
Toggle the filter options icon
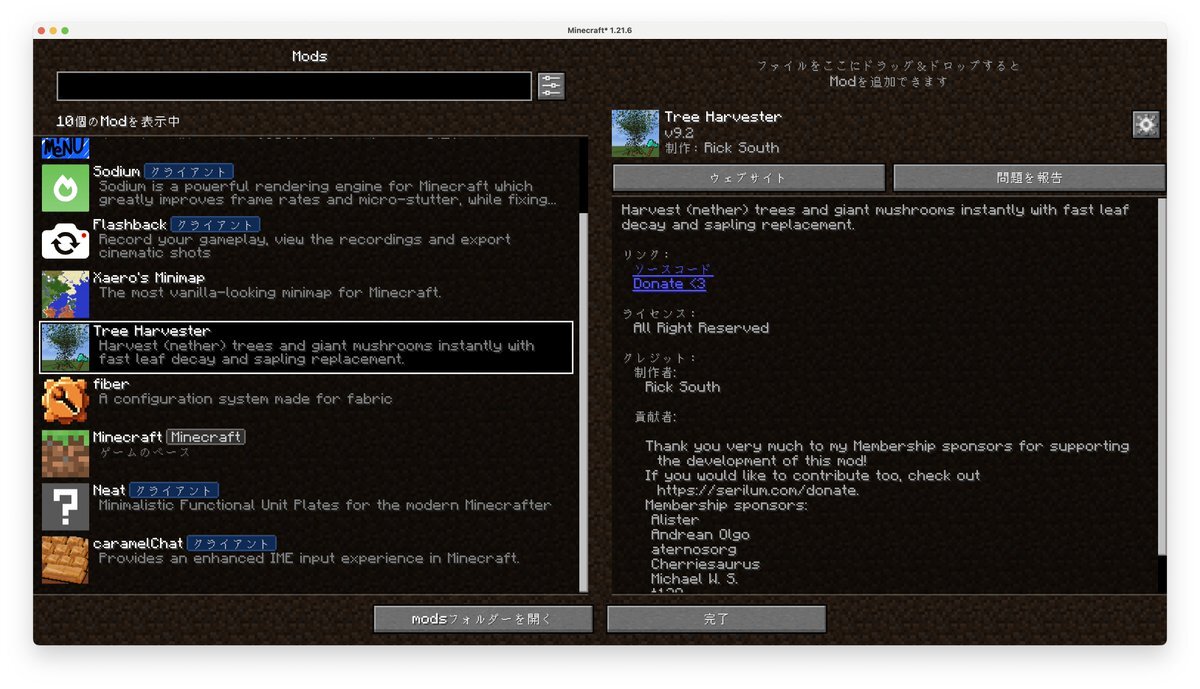pyautogui.click(x=551, y=86)
